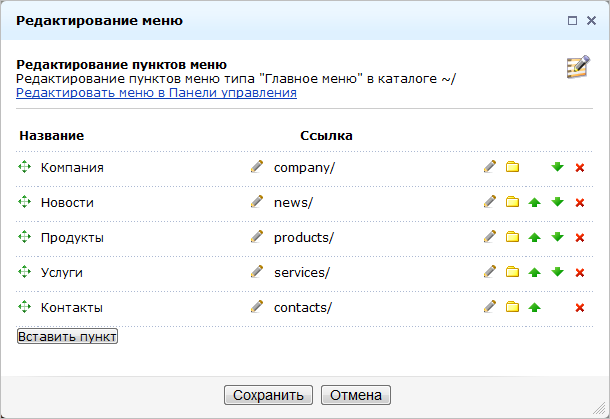
Task: Edit the name Контакты with pencil icon
Action: click(x=257, y=307)
